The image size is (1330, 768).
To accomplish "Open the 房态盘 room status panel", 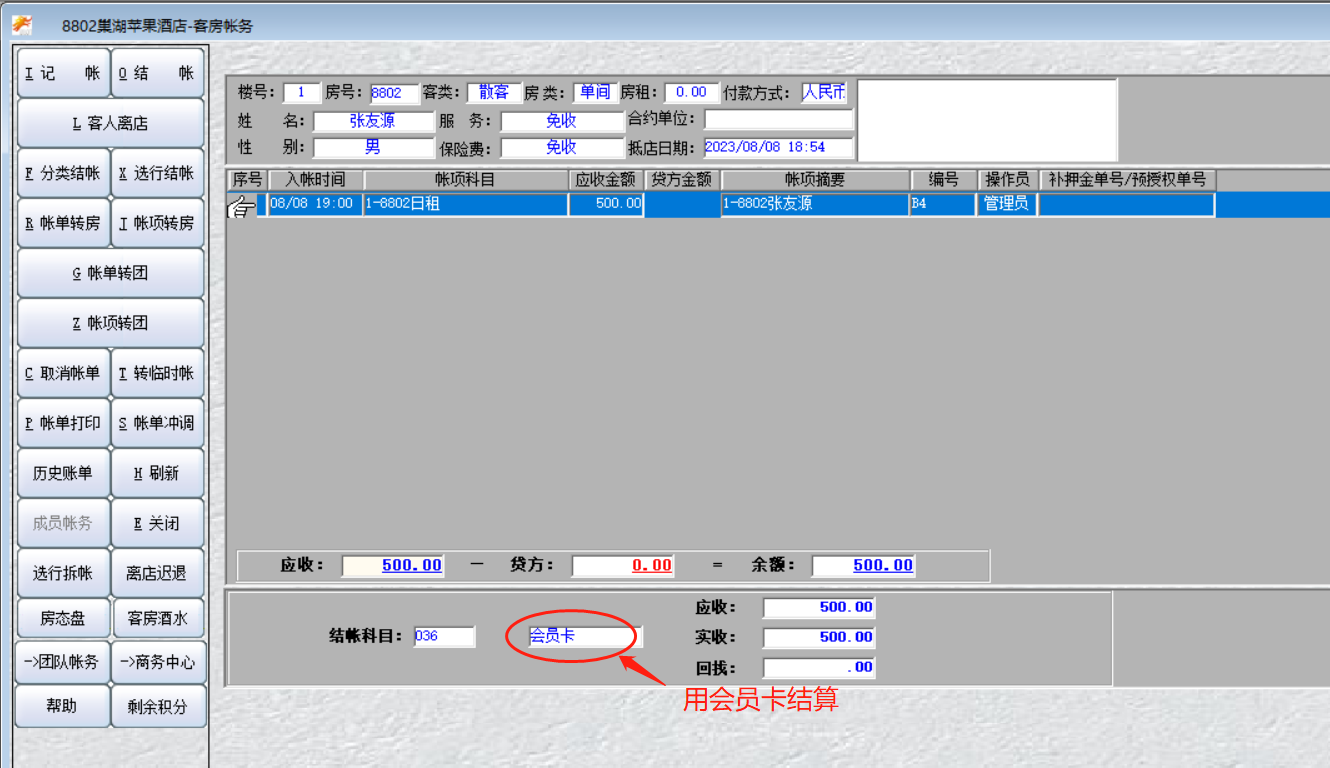I will 63,618.
